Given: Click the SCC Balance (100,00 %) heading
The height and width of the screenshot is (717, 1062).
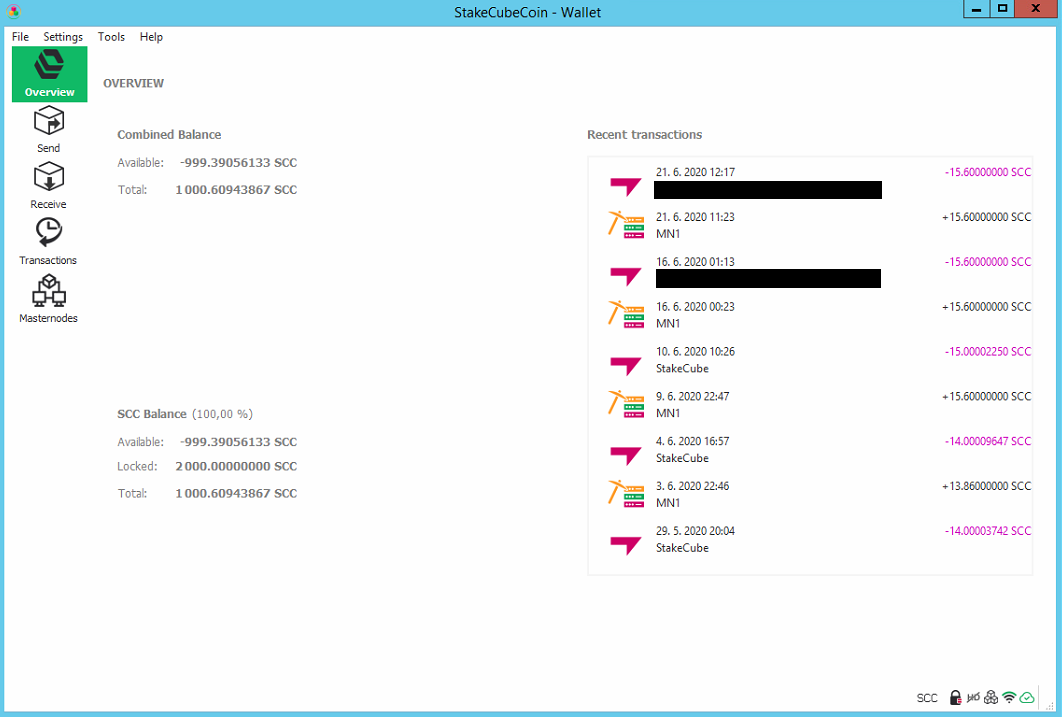Looking at the screenshot, I should pos(185,414).
